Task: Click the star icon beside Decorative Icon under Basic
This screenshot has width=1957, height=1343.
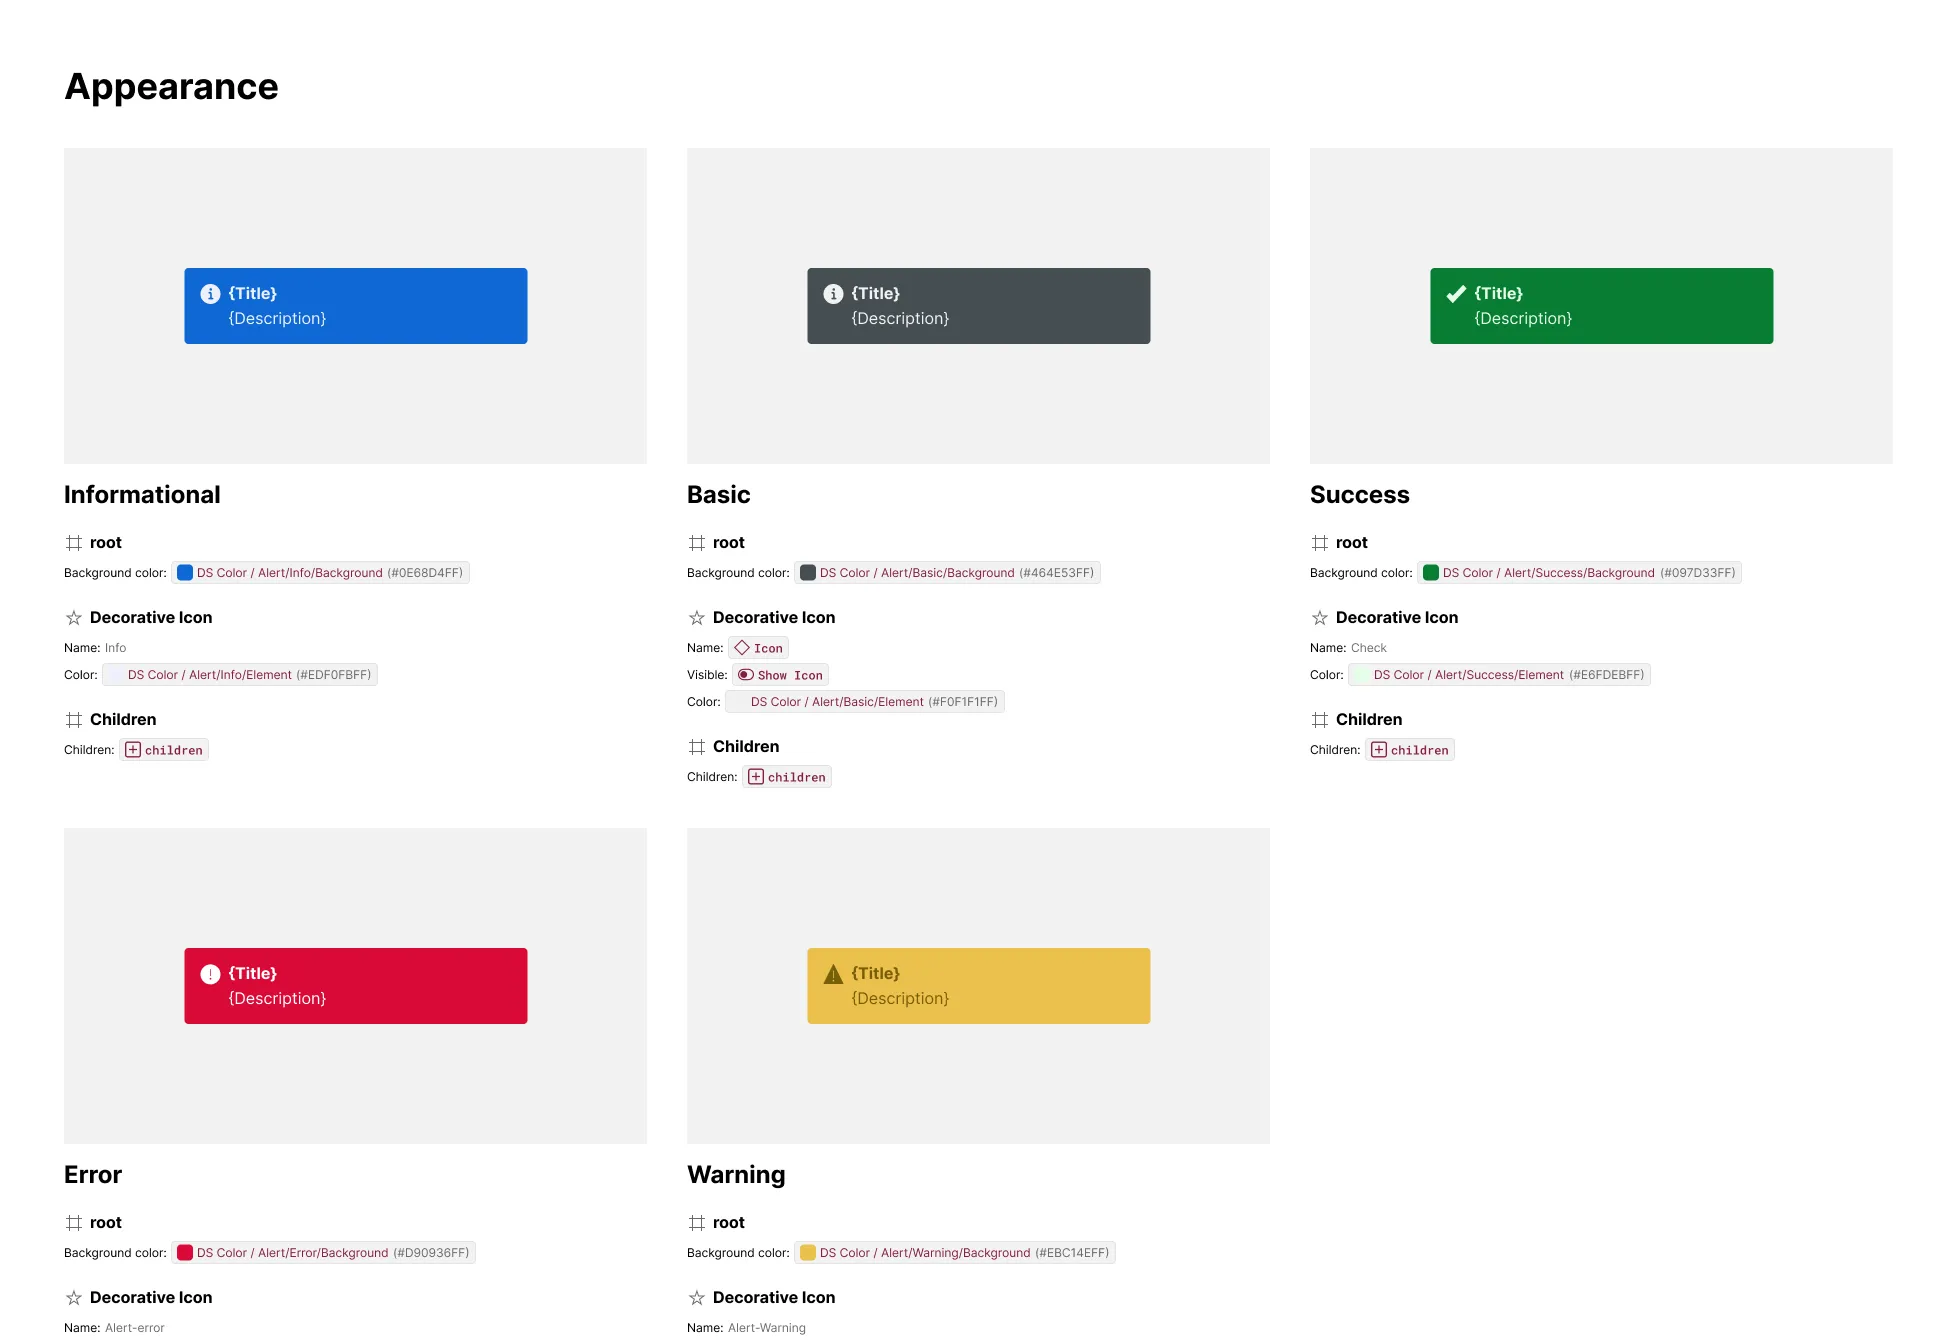Action: click(x=697, y=618)
